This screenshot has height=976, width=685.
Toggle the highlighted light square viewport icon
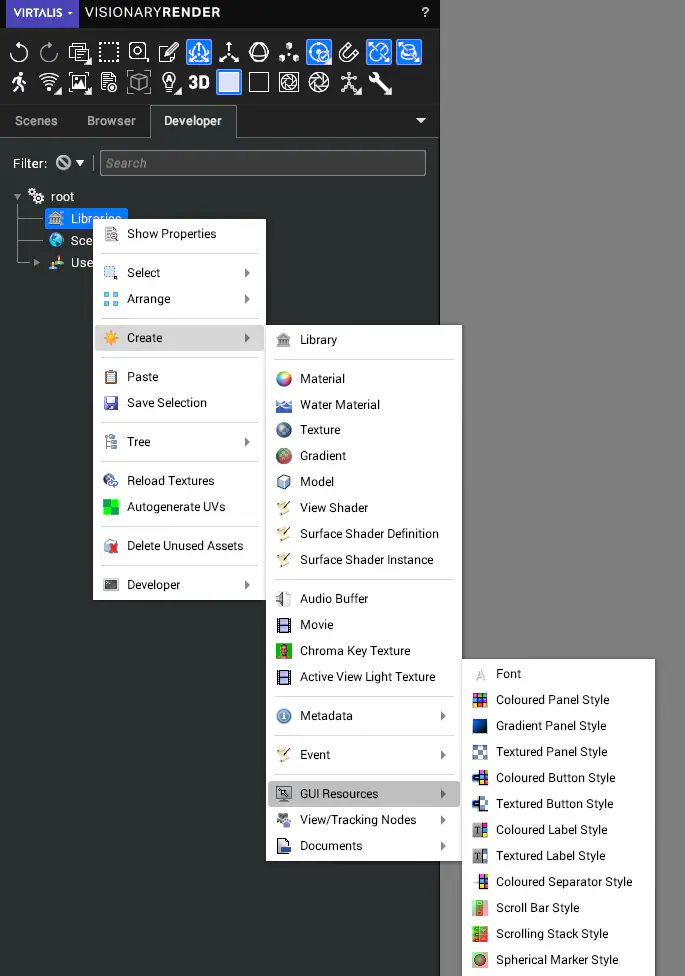(x=229, y=82)
